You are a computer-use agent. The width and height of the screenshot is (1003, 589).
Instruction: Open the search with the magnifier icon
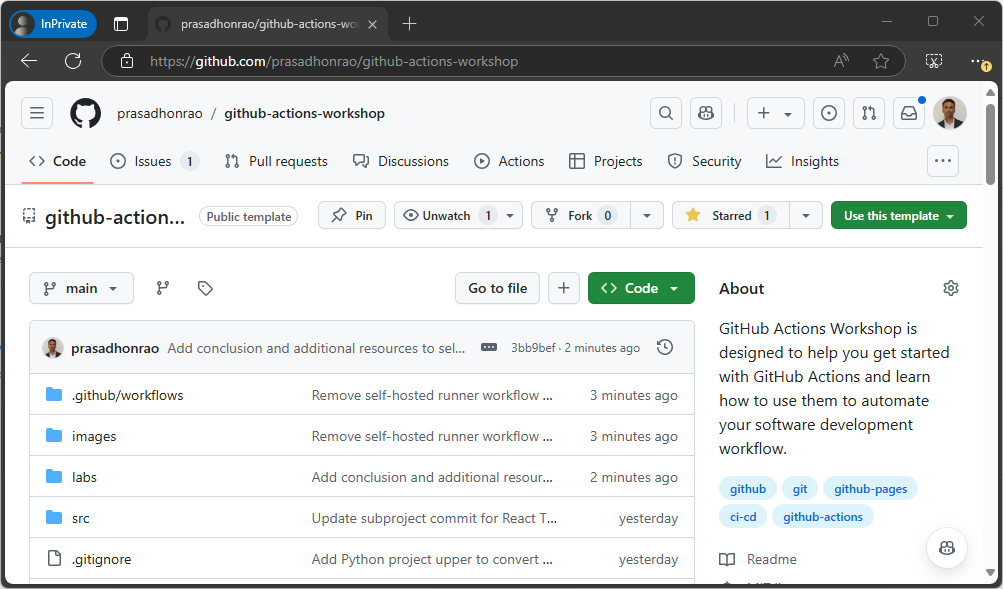coord(665,112)
